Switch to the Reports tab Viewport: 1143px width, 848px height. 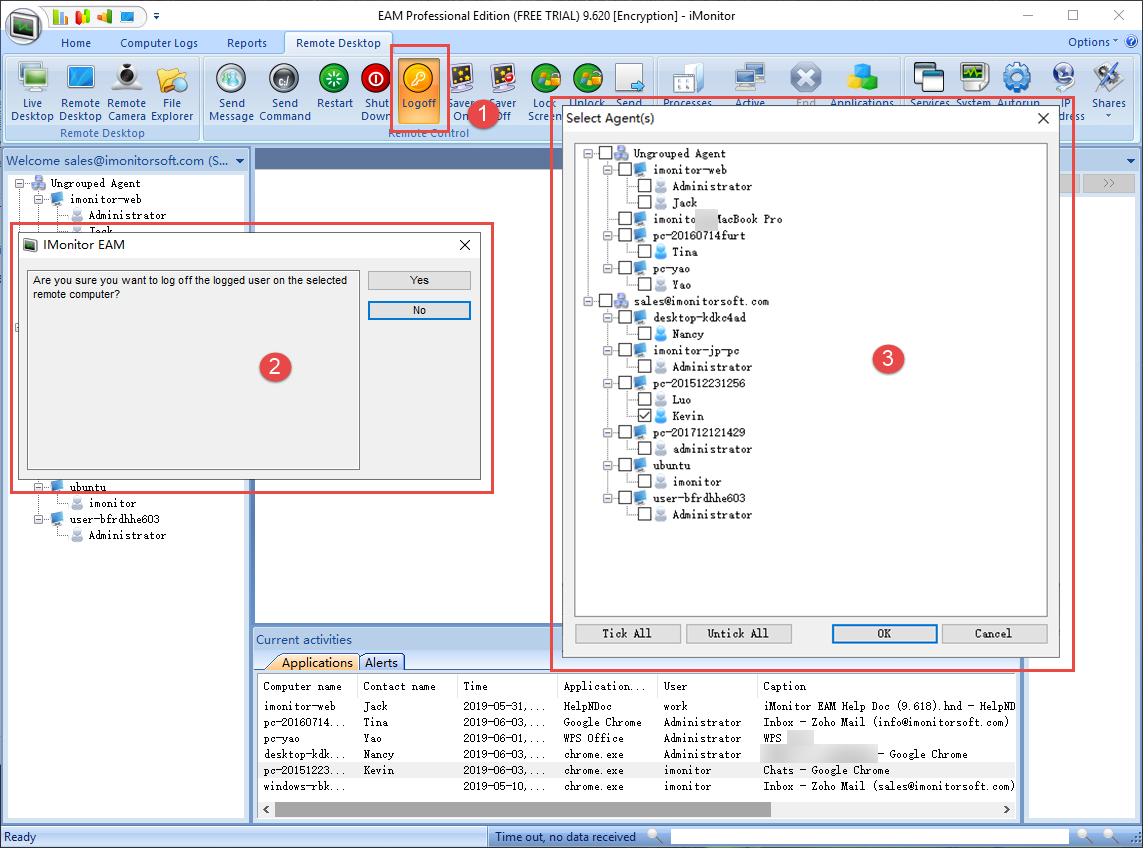coord(246,43)
